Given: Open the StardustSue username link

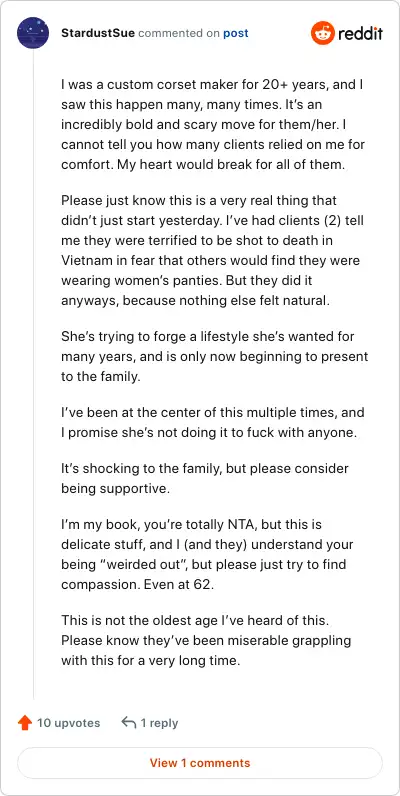Looking at the screenshot, I should (x=98, y=34).
